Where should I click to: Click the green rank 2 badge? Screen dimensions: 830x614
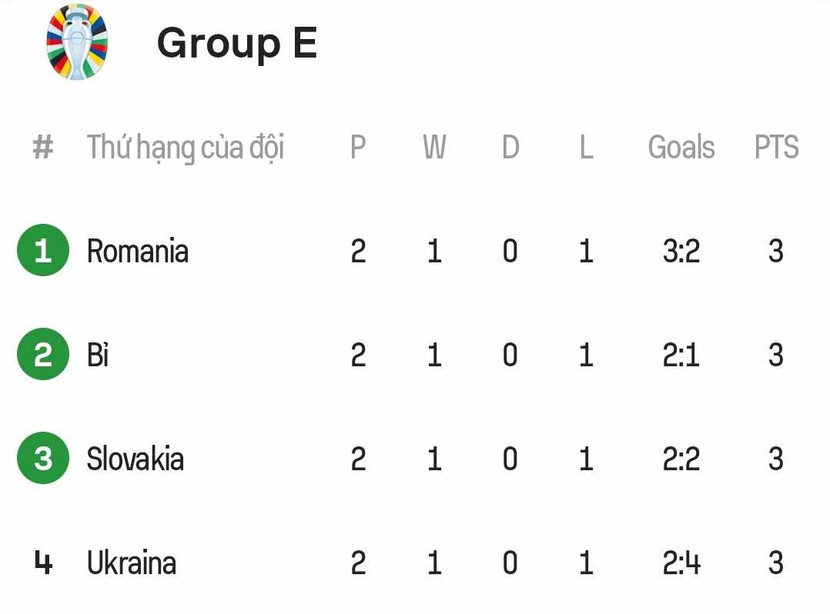(43, 355)
